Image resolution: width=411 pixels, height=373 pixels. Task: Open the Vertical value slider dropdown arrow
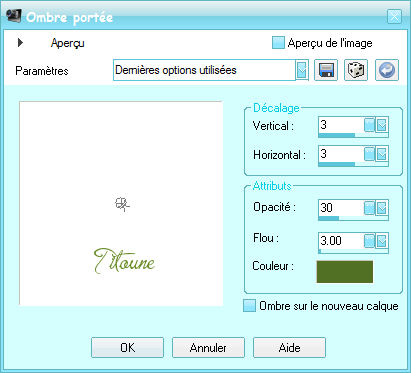click(x=382, y=125)
